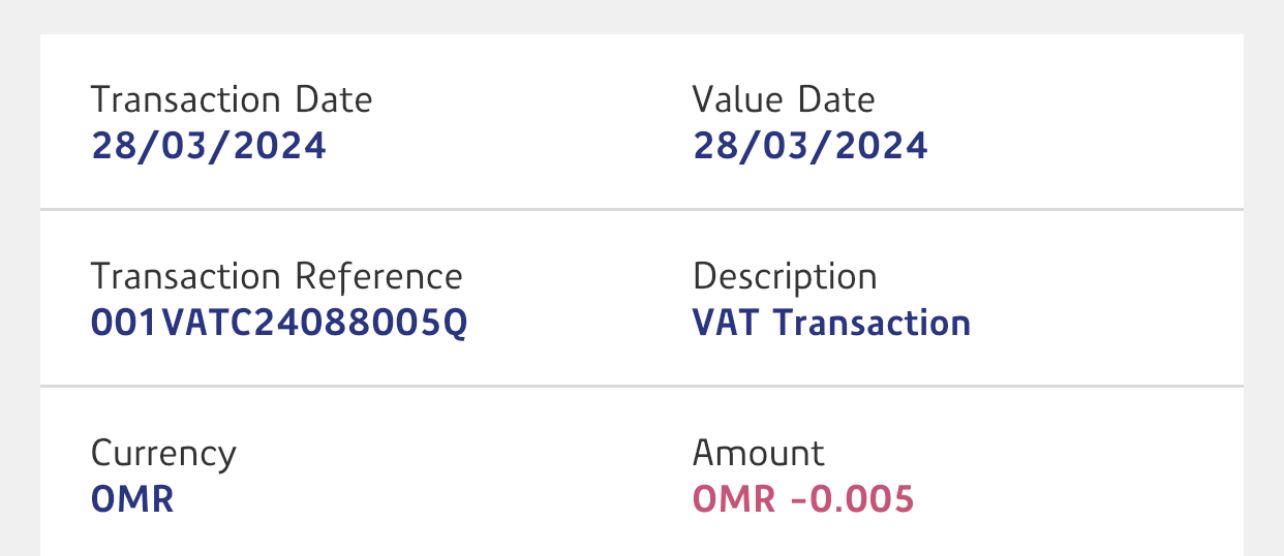Click divider line below the reference row
The image size is (1284, 556).
(641, 386)
